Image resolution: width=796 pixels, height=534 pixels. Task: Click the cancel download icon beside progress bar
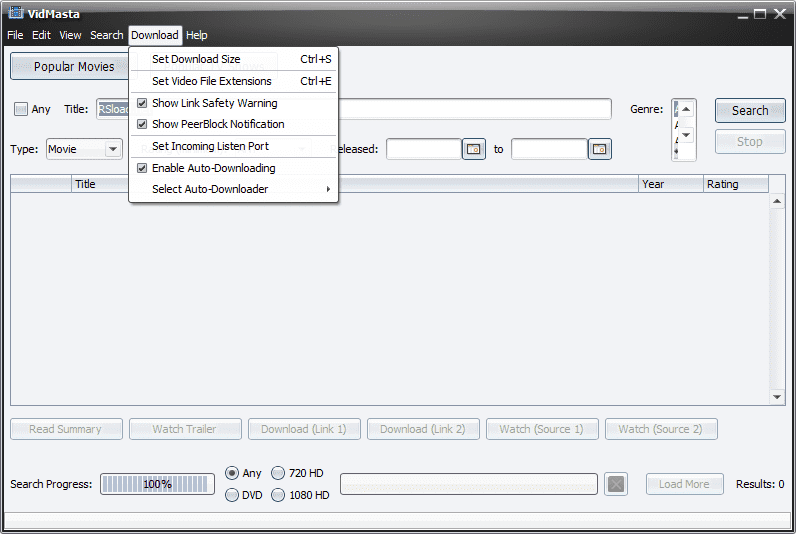pos(617,484)
